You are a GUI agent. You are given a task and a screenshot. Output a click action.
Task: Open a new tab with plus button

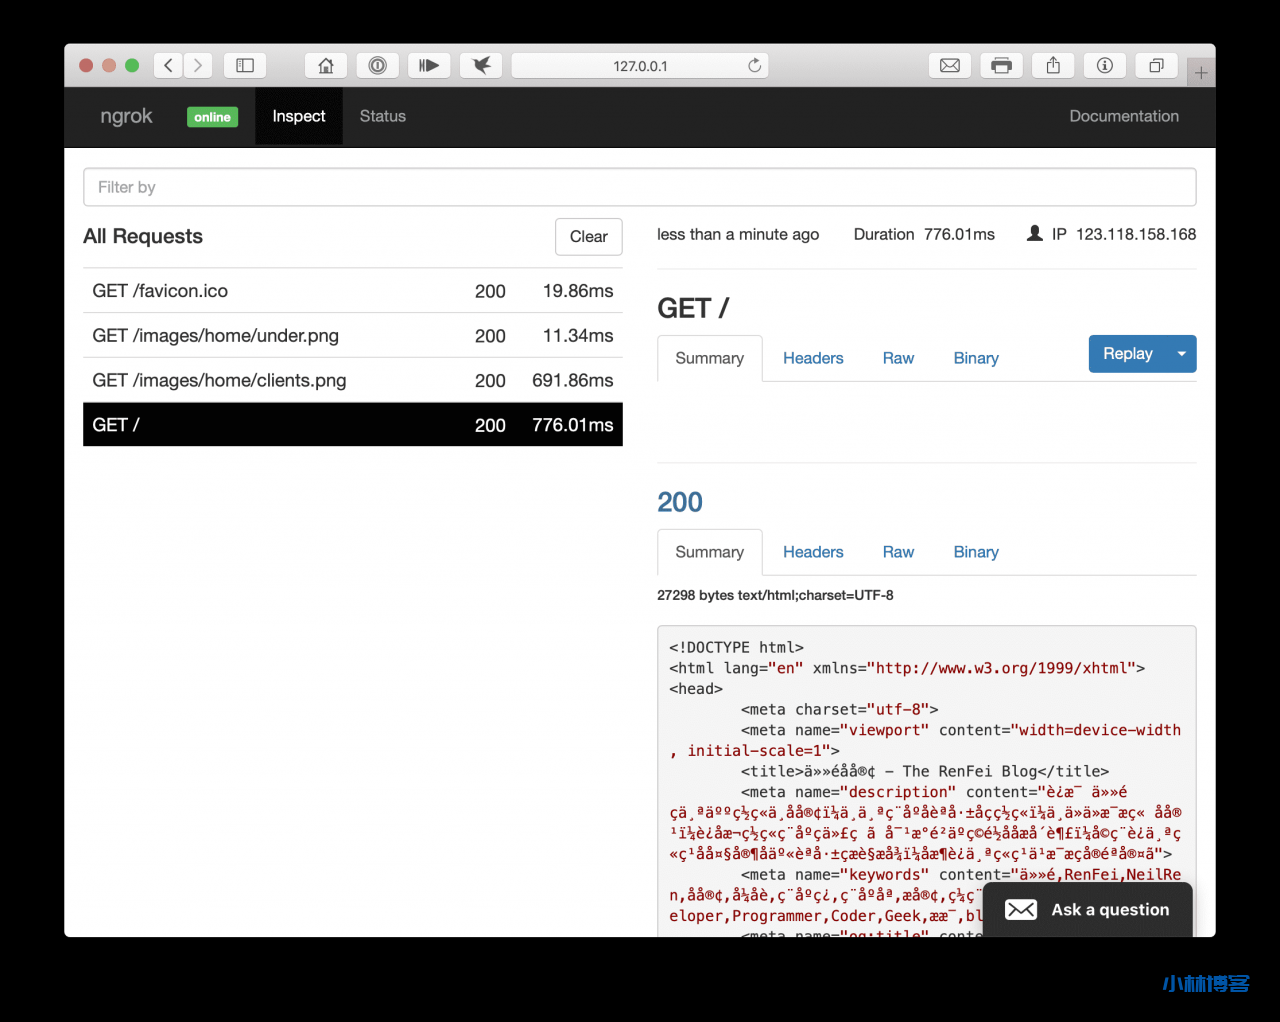click(x=1201, y=73)
